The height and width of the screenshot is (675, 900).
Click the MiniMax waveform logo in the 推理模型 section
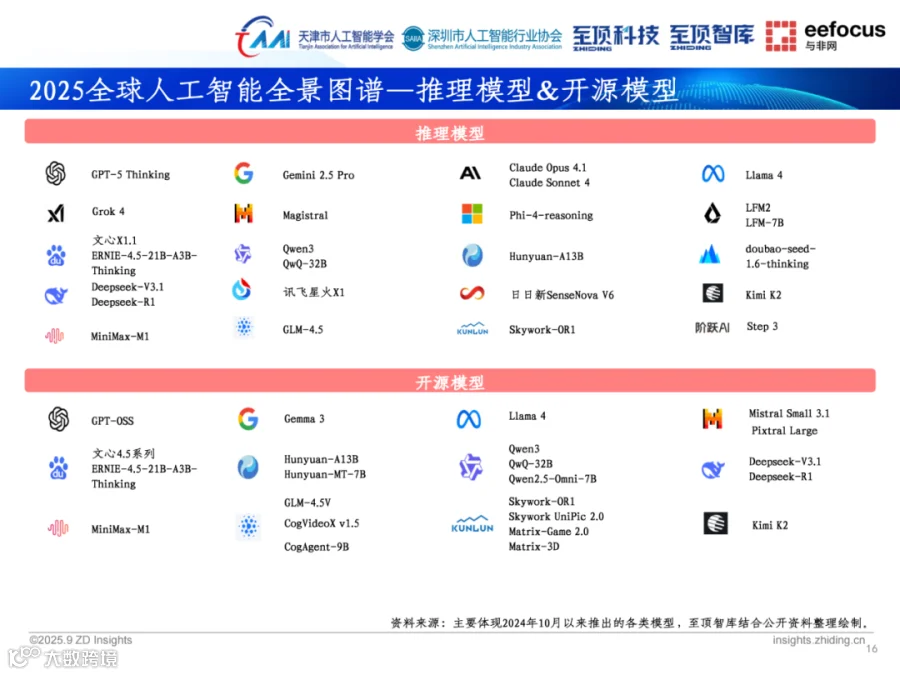[55, 336]
